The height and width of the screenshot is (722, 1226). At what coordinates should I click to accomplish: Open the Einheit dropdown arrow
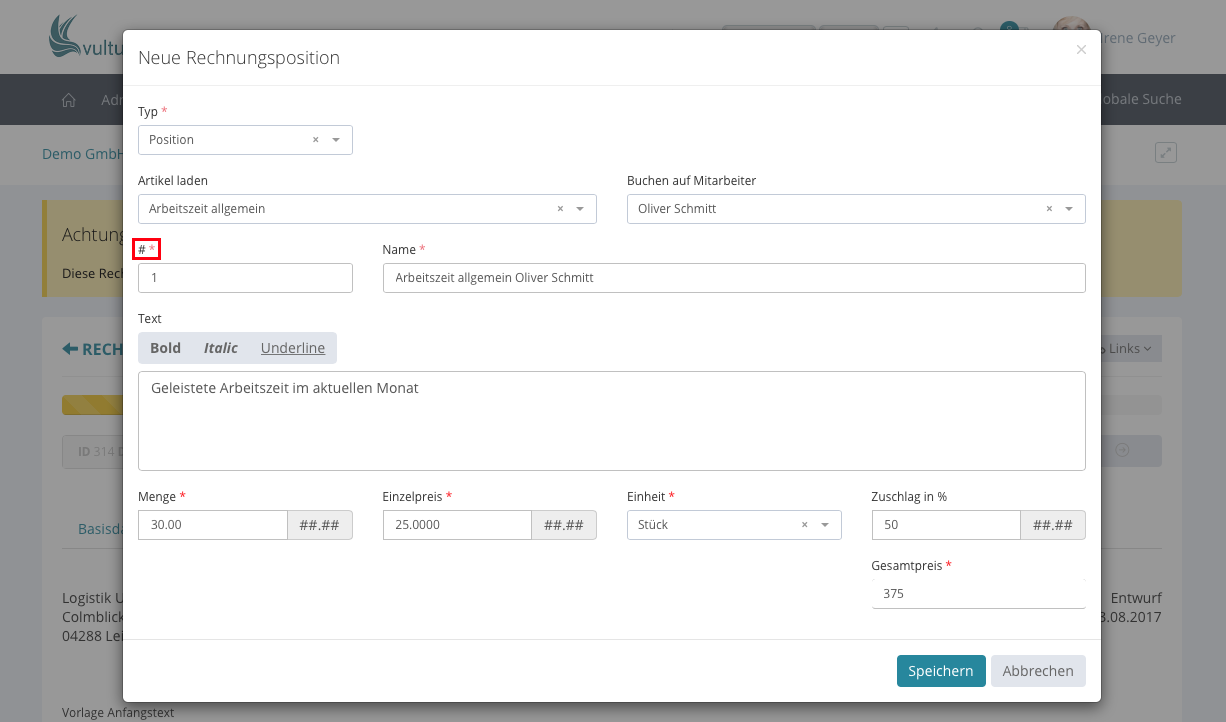coord(825,525)
